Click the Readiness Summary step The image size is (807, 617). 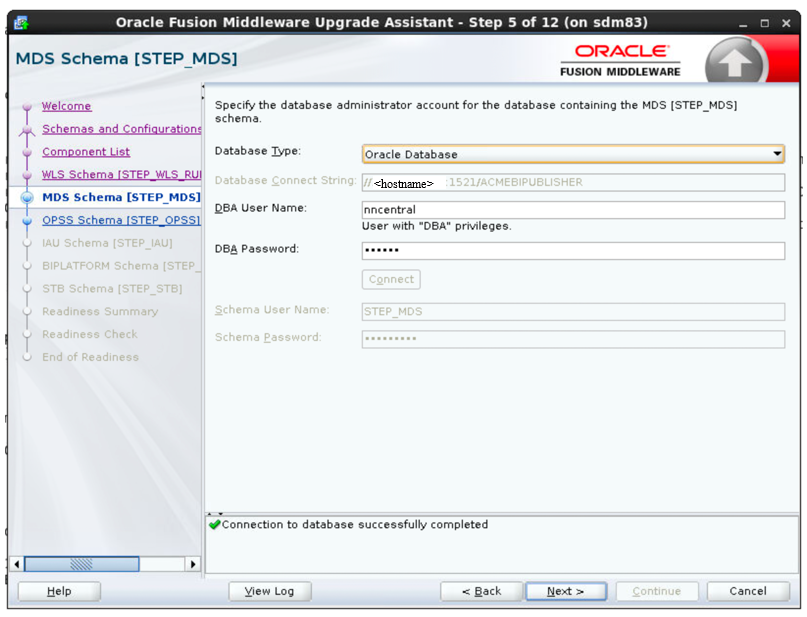pos(100,311)
